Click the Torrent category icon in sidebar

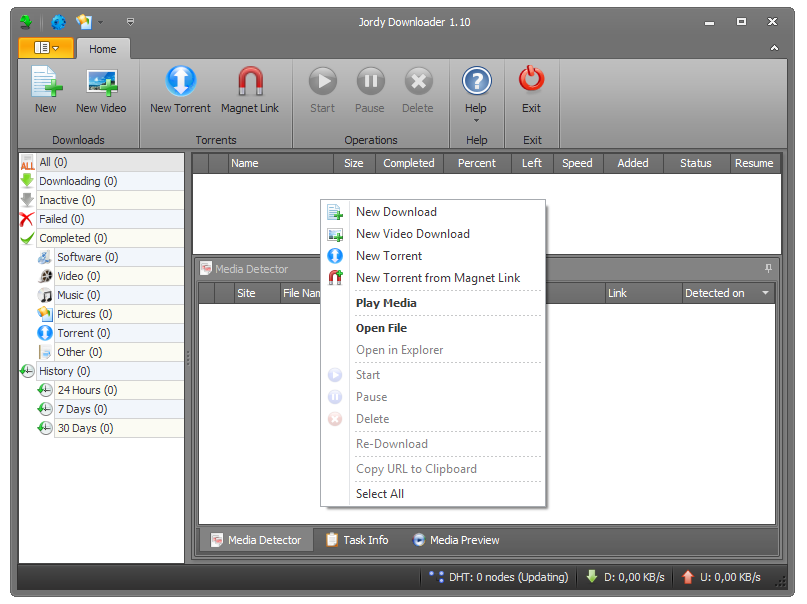point(45,333)
